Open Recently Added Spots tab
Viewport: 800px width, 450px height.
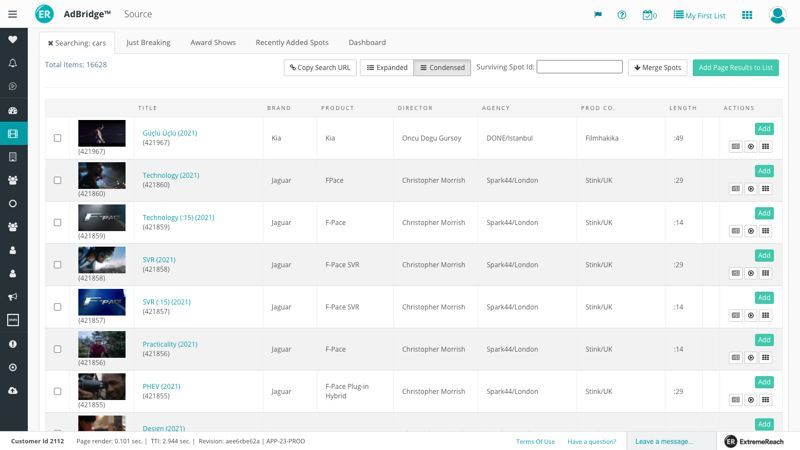pos(292,42)
